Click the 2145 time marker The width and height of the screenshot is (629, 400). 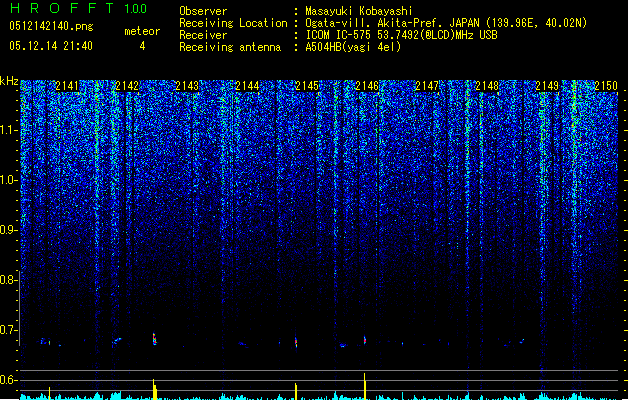point(307,86)
